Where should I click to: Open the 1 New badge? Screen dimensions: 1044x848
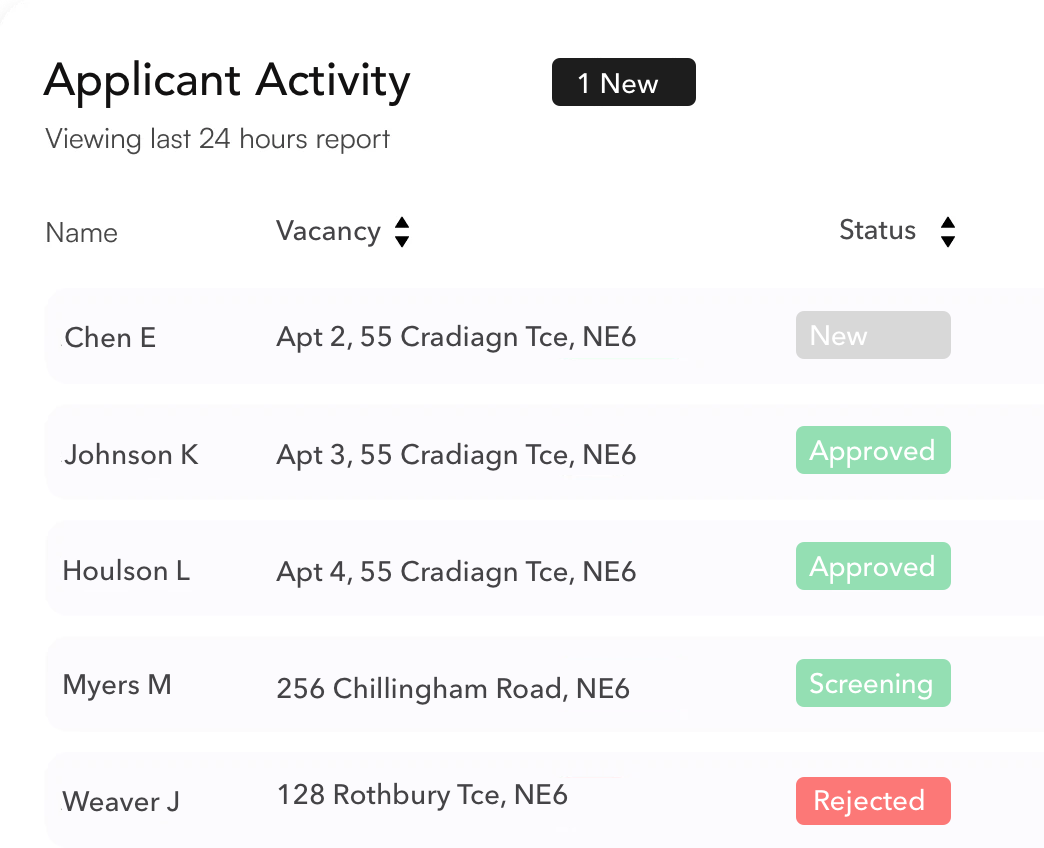624,83
